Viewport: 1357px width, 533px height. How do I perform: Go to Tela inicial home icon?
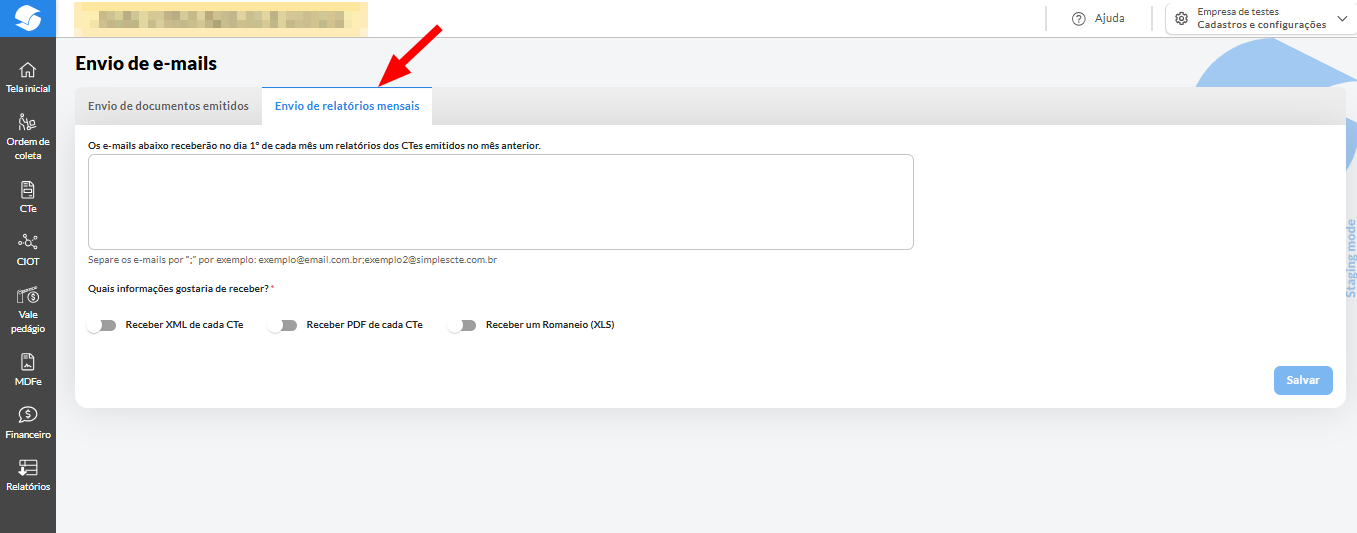pyautogui.click(x=28, y=77)
